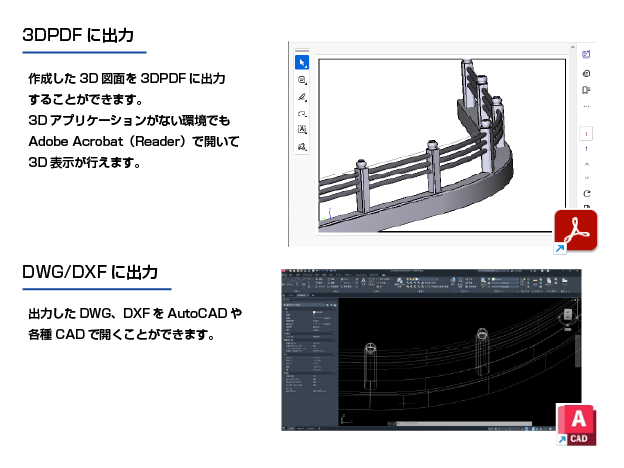
Task: Open the red AutoCAD application menu button
Action: pyautogui.click(x=284, y=271)
